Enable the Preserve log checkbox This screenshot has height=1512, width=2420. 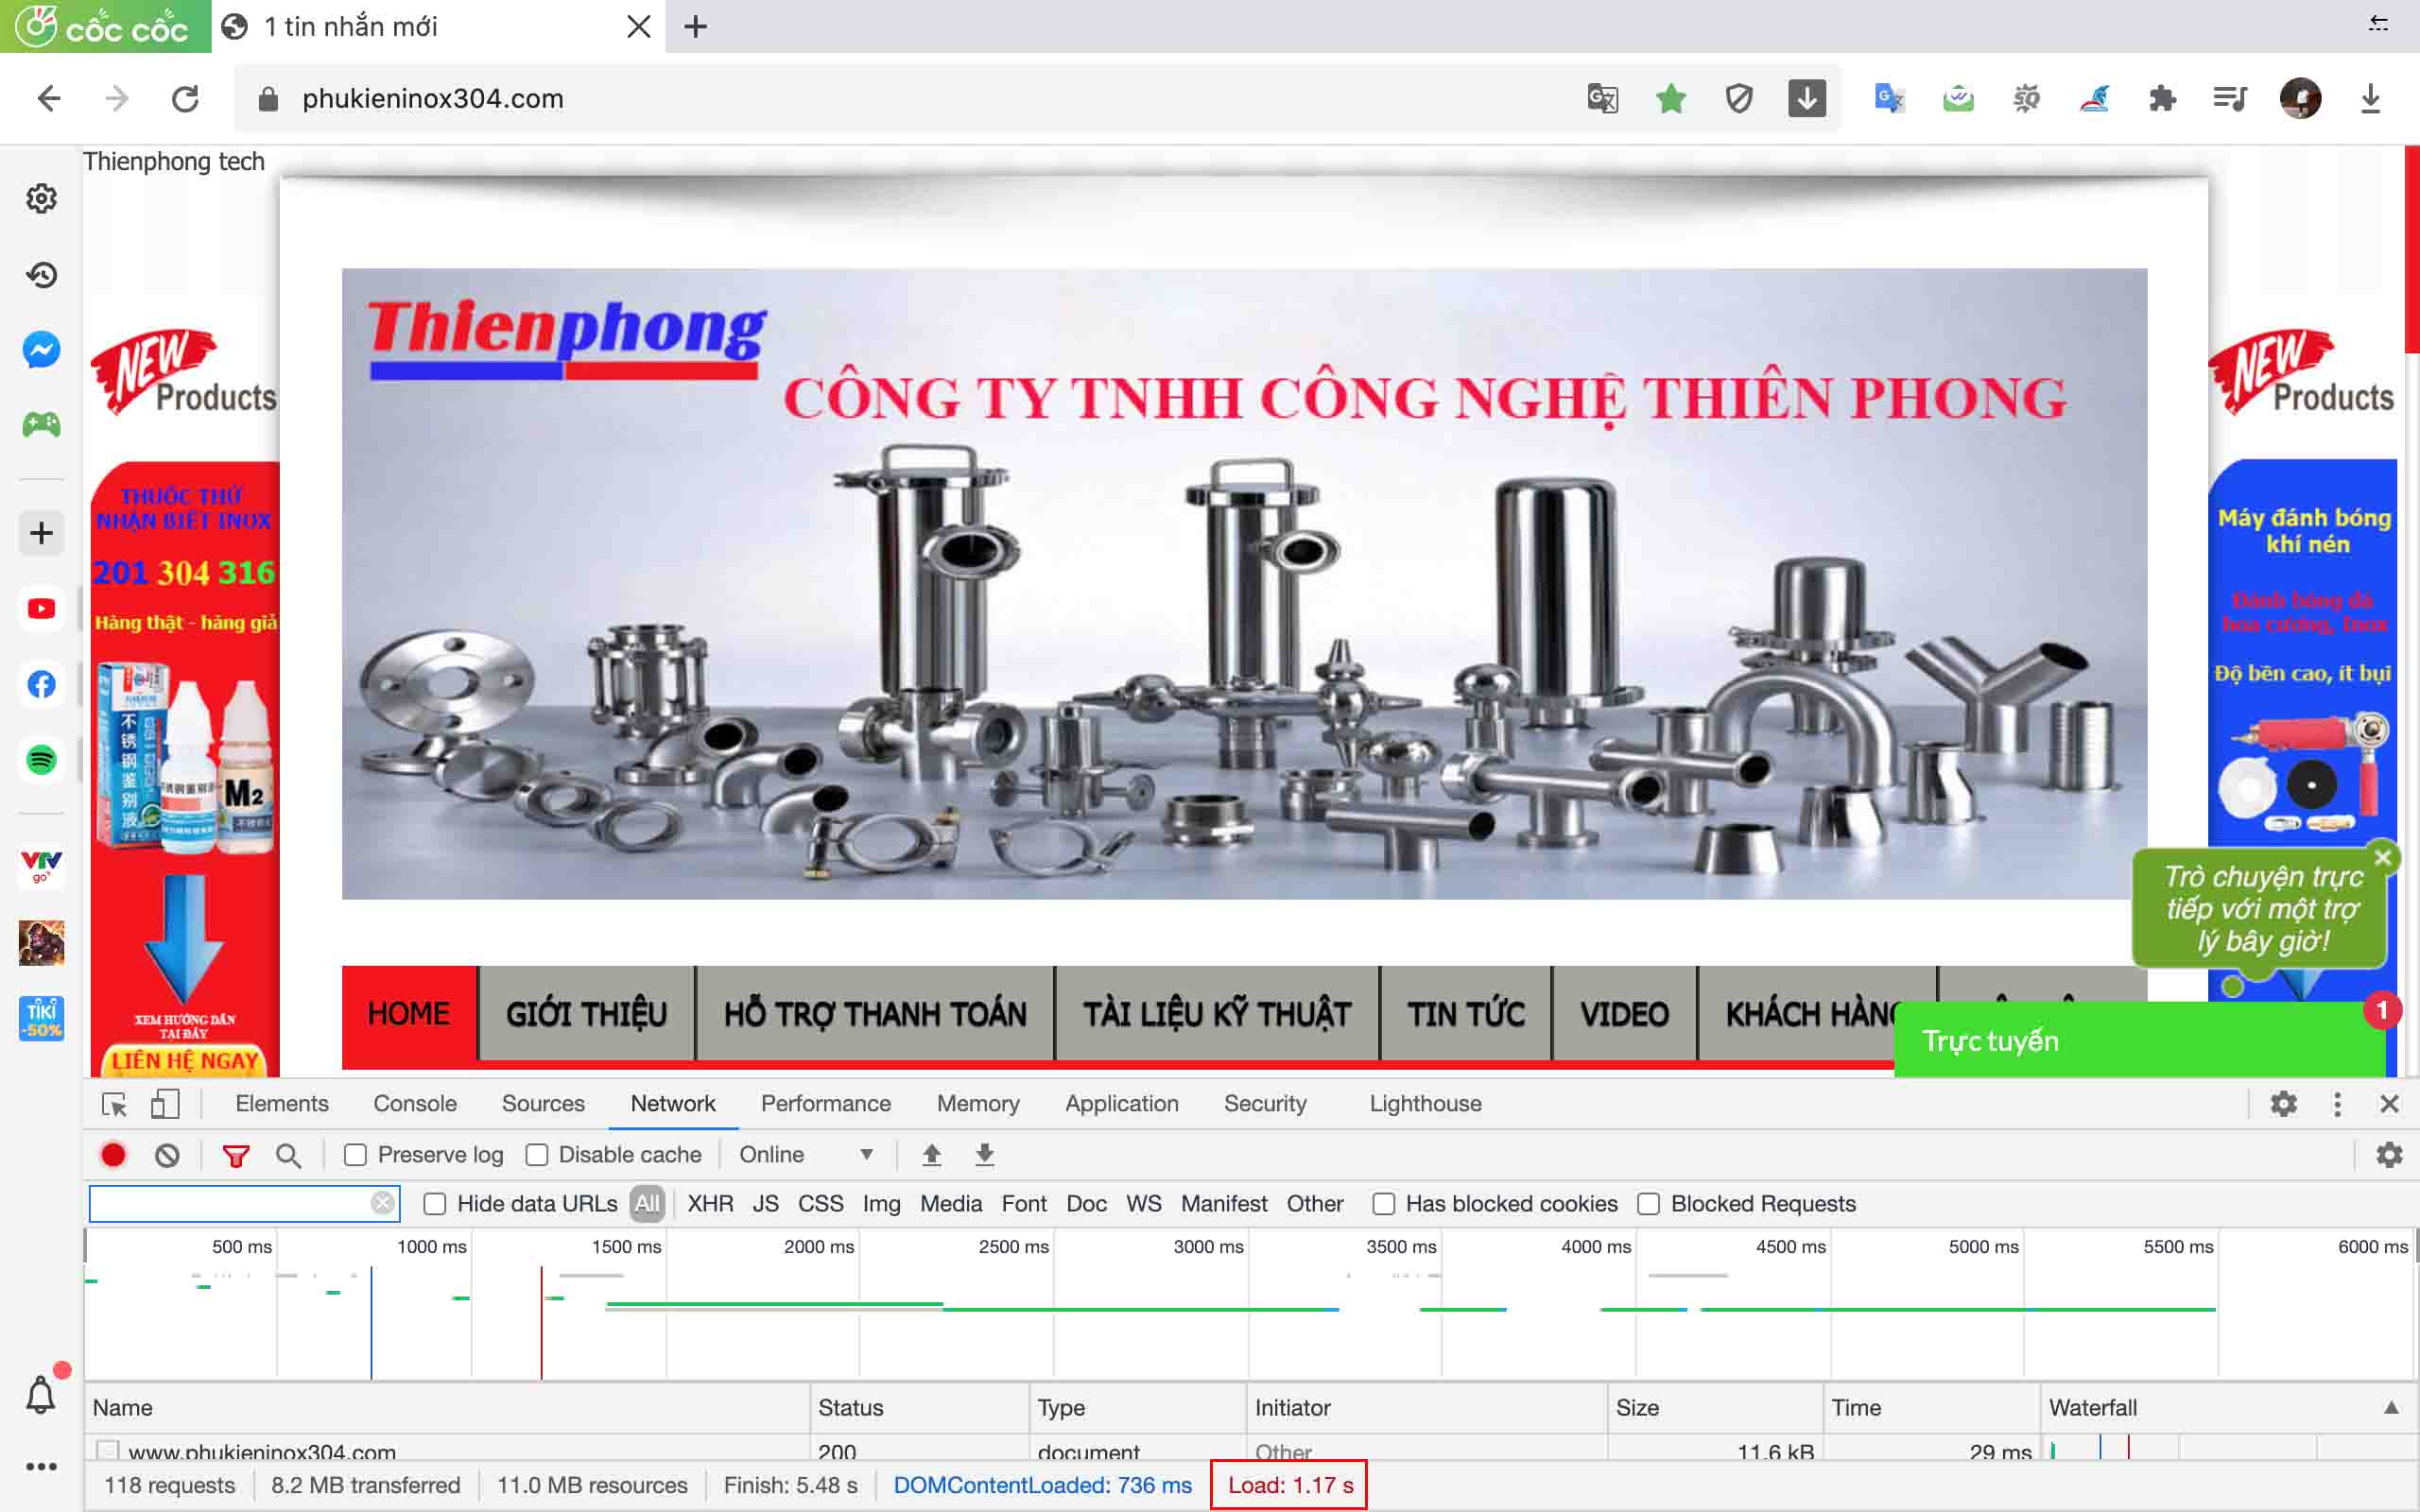tap(355, 1155)
